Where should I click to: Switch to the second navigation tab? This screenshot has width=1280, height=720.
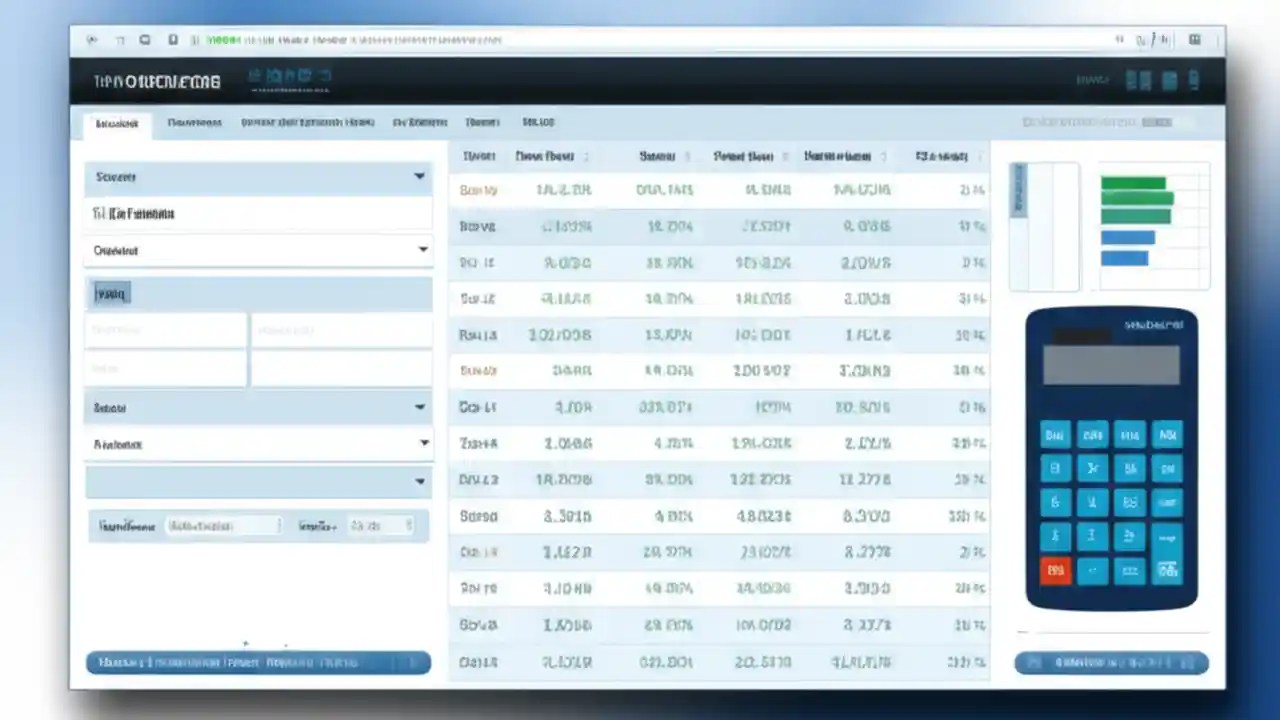point(193,122)
